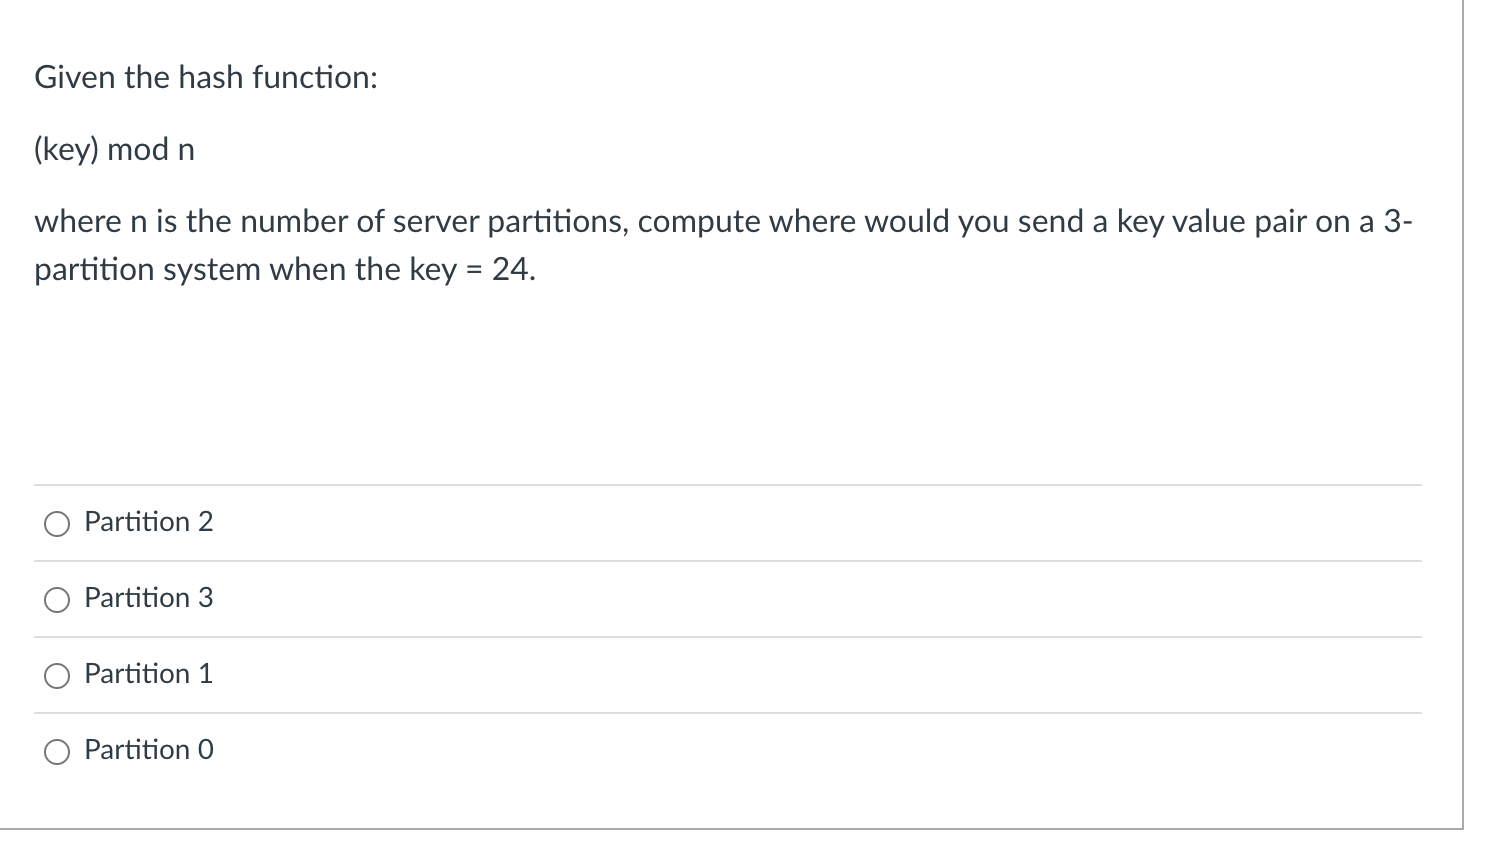Click the 'Partition 1' answer label
Image resolution: width=1500 pixels, height=852 pixels.
149,674
